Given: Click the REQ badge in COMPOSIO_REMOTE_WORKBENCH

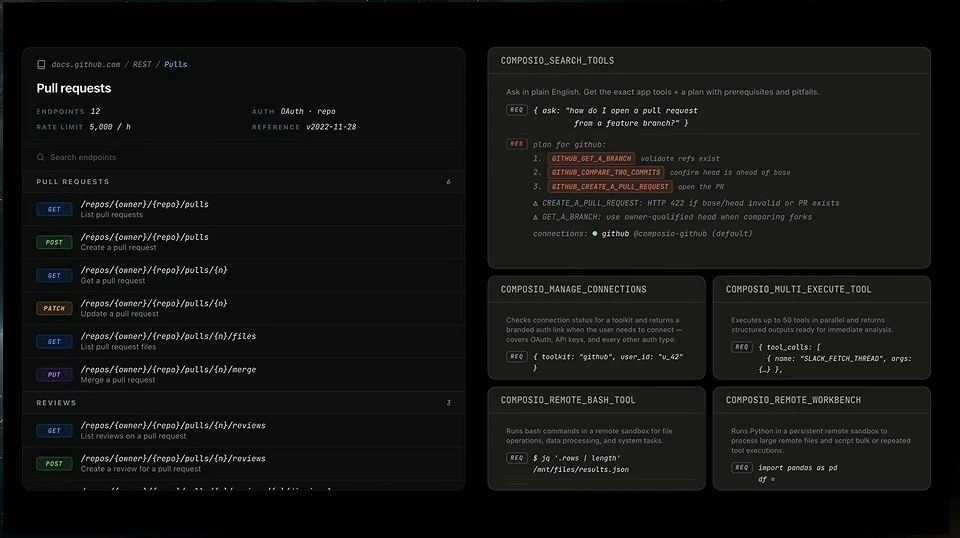Looking at the screenshot, I should pyautogui.click(x=741, y=468).
